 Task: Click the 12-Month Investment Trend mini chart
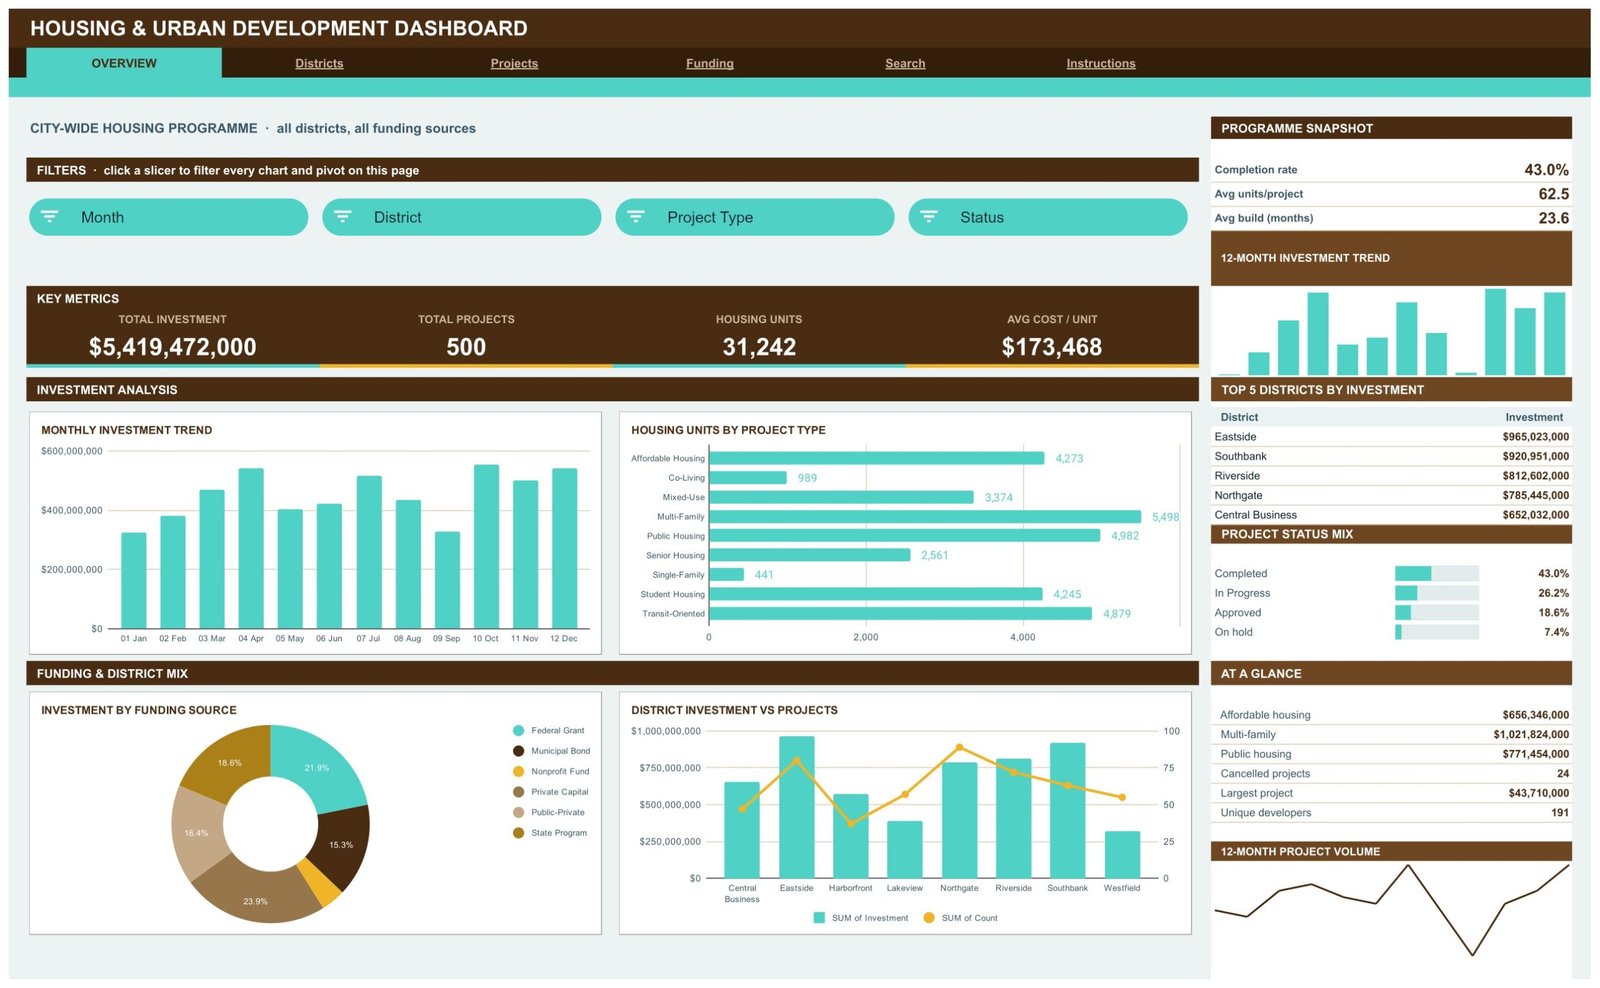point(1391,332)
